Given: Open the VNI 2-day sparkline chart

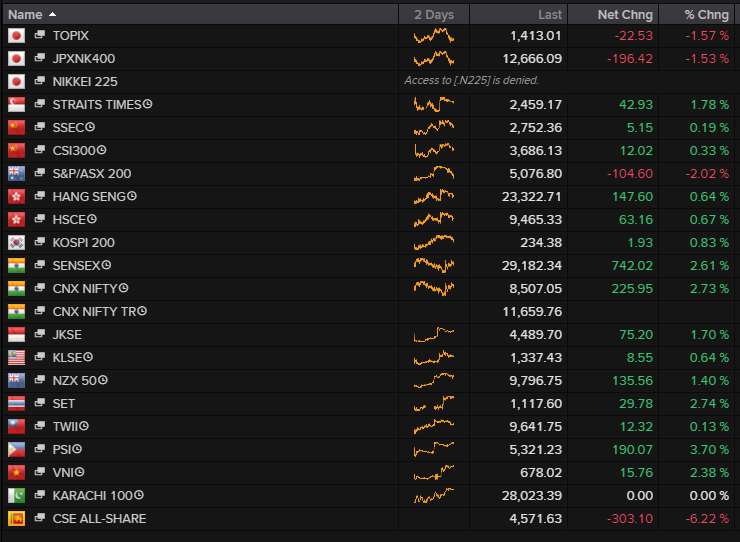Looking at the screenshot, I should coord(434,473).
